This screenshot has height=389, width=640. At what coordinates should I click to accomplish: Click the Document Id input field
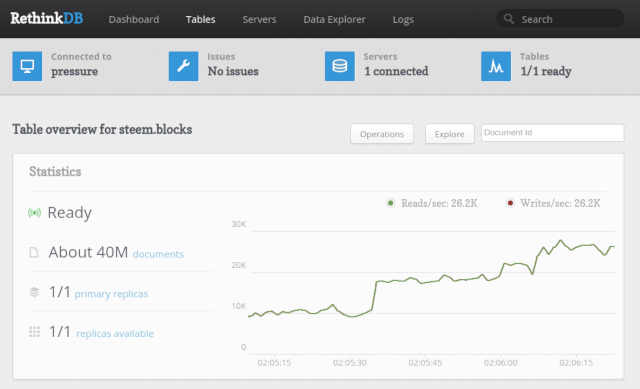552,133
